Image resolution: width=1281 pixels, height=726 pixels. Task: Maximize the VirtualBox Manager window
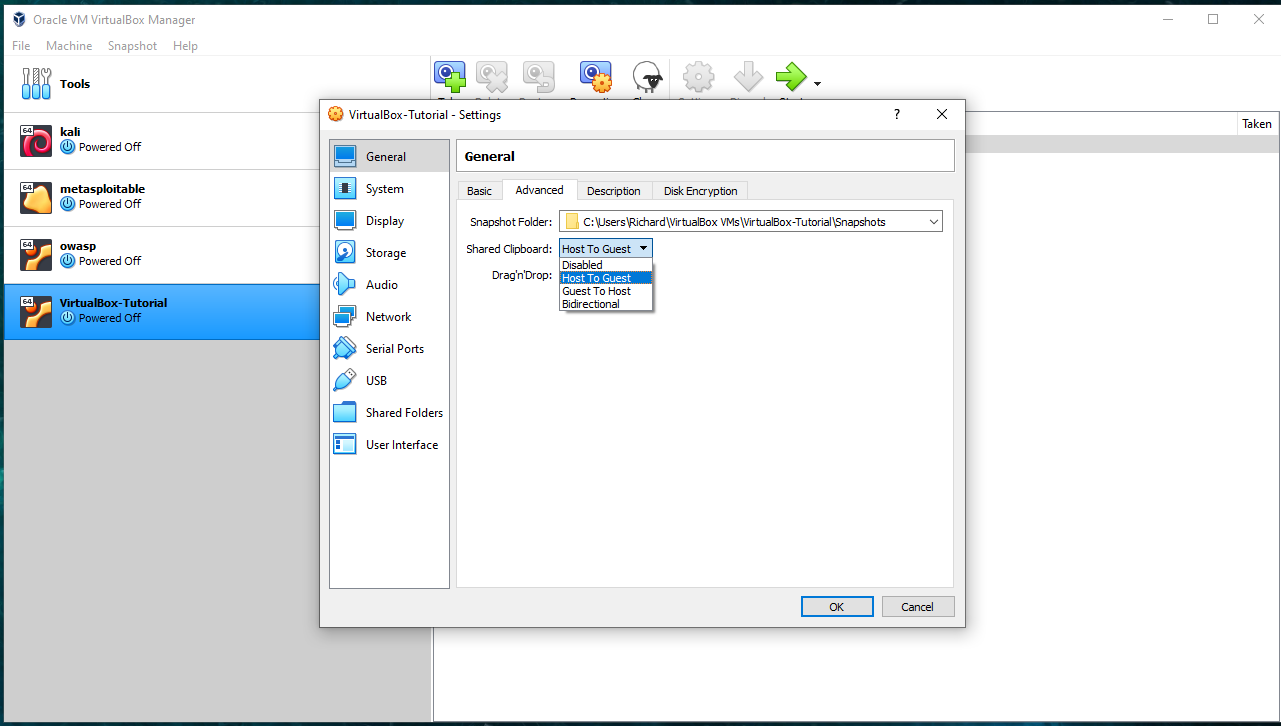point(1213,19)
